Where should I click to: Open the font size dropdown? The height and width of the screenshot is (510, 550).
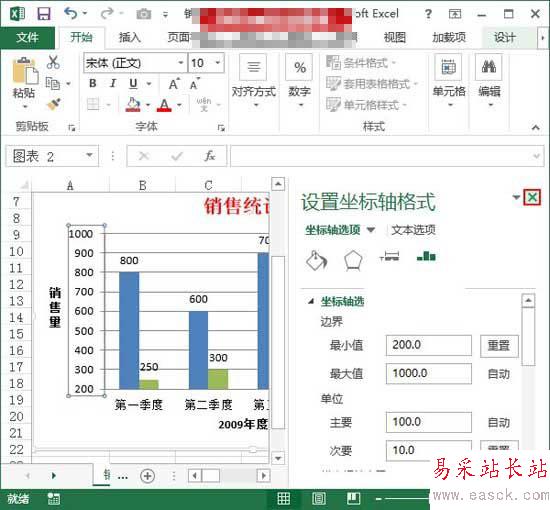pos(218,63)
